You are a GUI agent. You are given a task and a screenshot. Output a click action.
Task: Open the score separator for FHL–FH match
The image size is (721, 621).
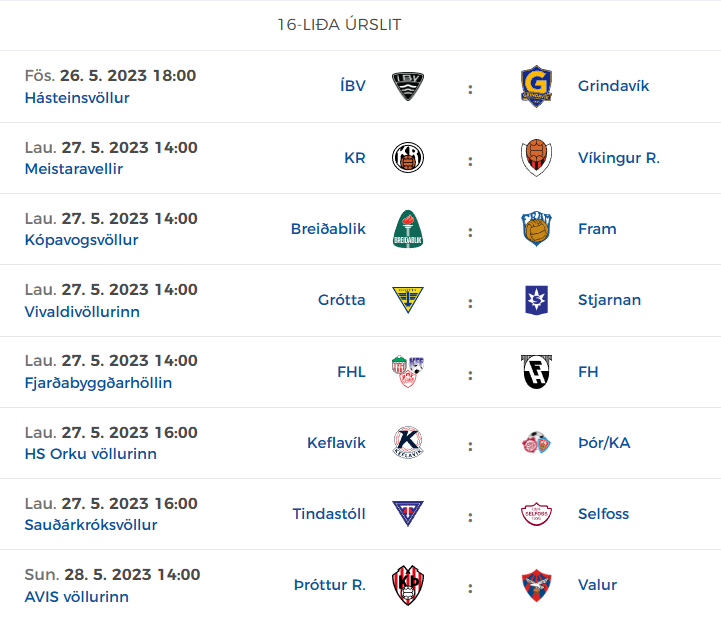pos(470,375)
